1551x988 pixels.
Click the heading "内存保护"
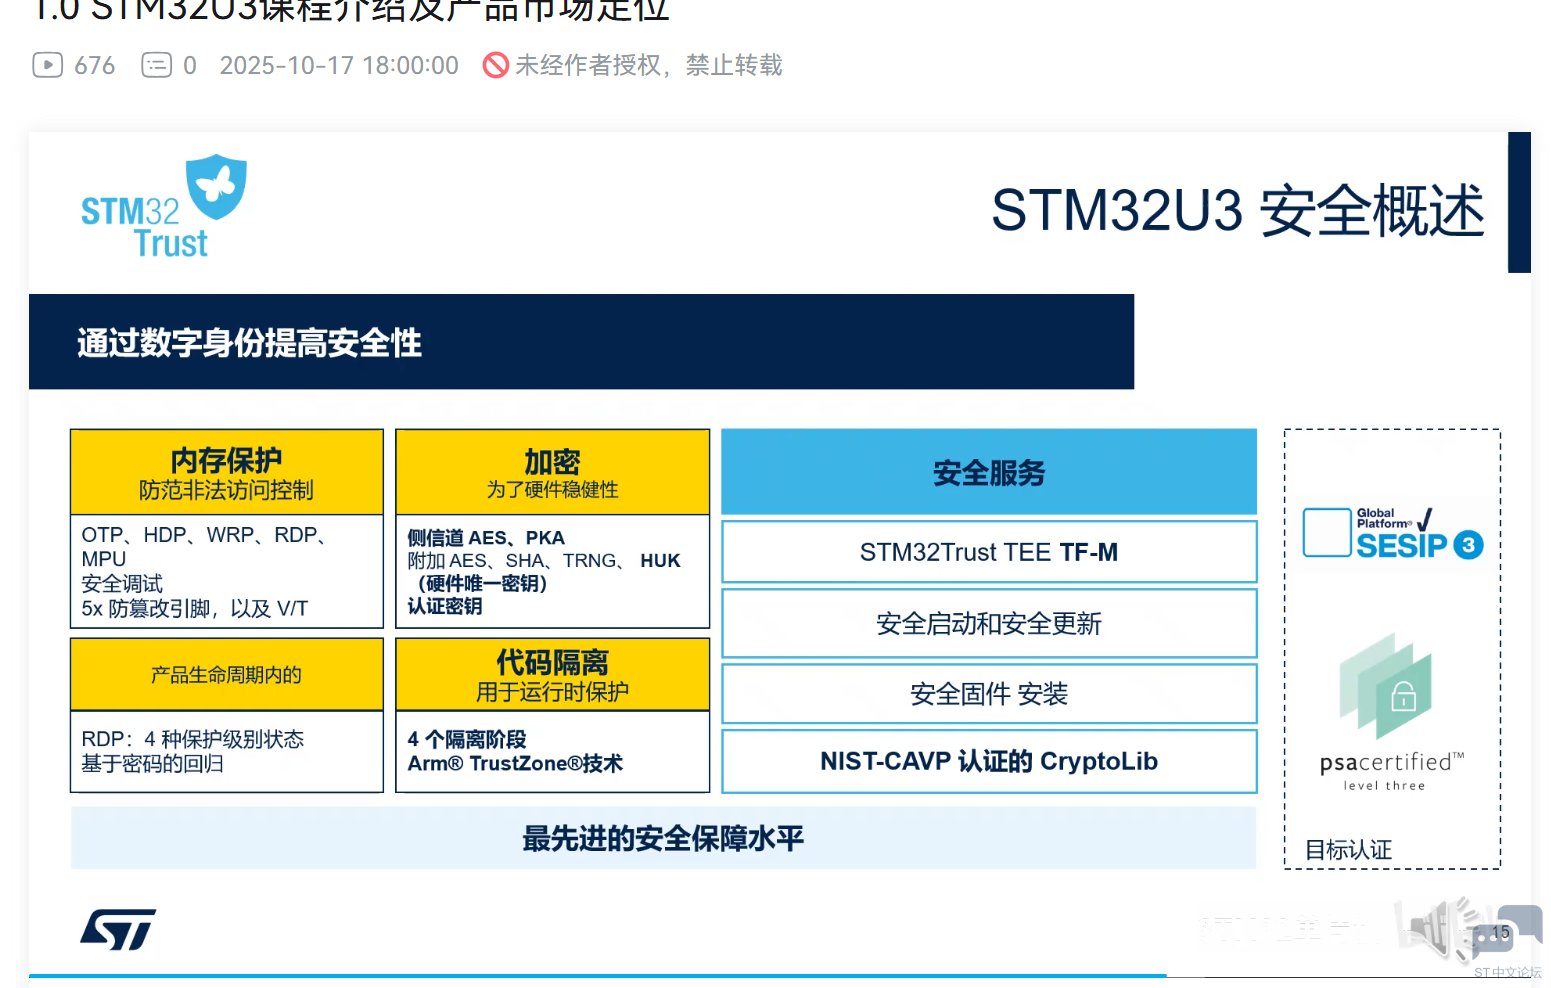click(227, 460)
